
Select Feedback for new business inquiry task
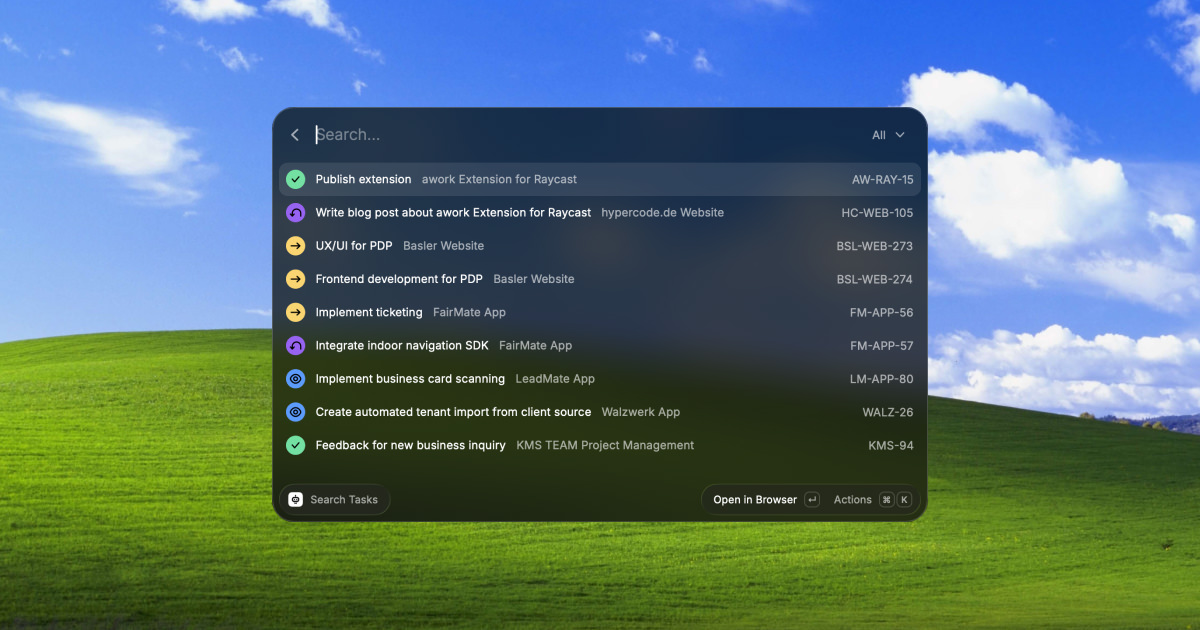tap(599, 445)
